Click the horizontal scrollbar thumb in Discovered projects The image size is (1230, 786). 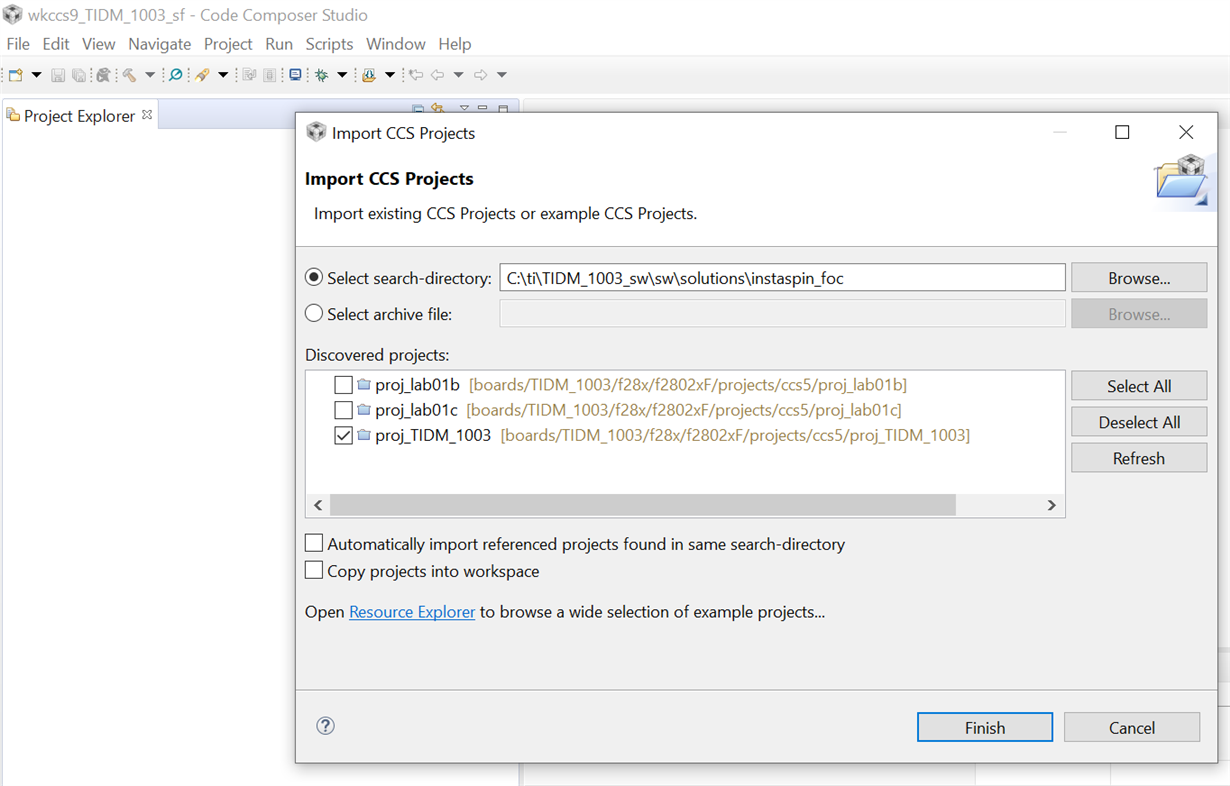click(x=643, y=505)
